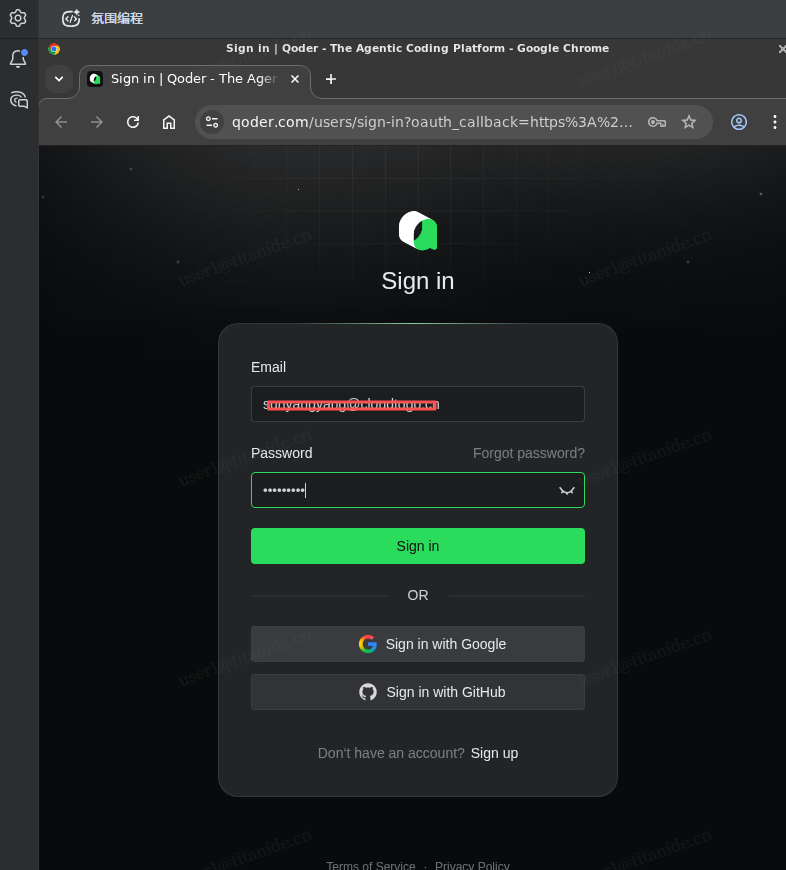Open a new tab with plus button
The width and height of the screenshot is (786, 870).
331,79
